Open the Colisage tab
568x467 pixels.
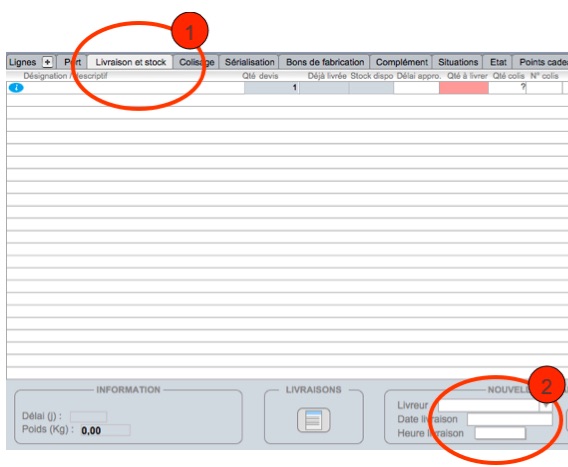click(197, 62)
